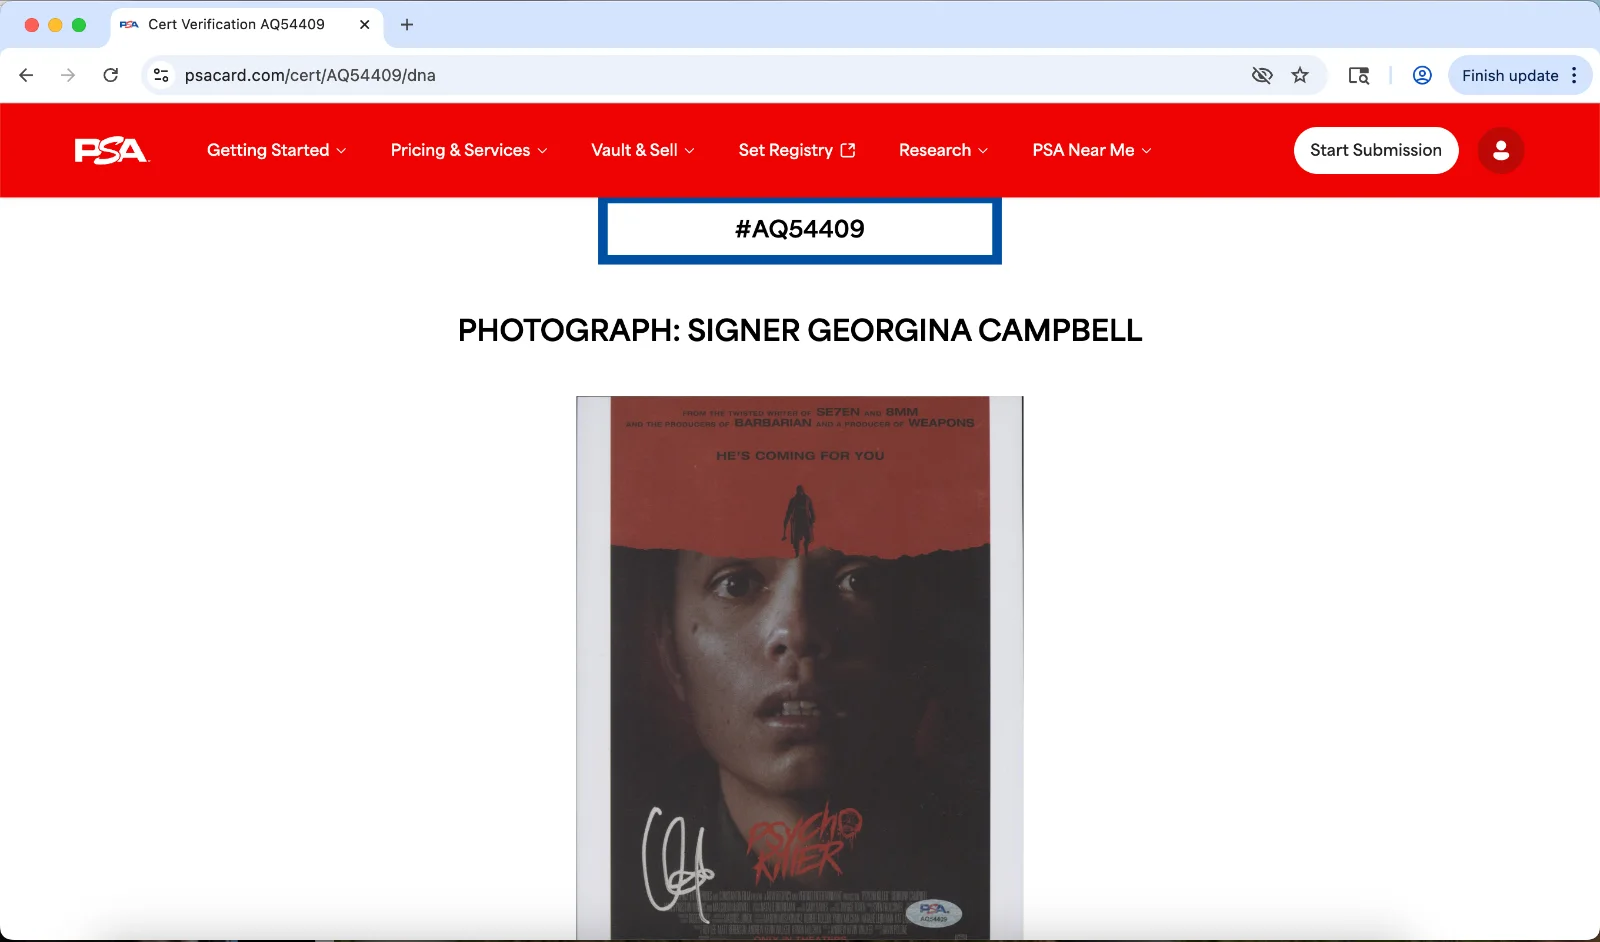Expand the Getting Started menu
This screenshot has width=1600, height=942.
tap(276, 150)
